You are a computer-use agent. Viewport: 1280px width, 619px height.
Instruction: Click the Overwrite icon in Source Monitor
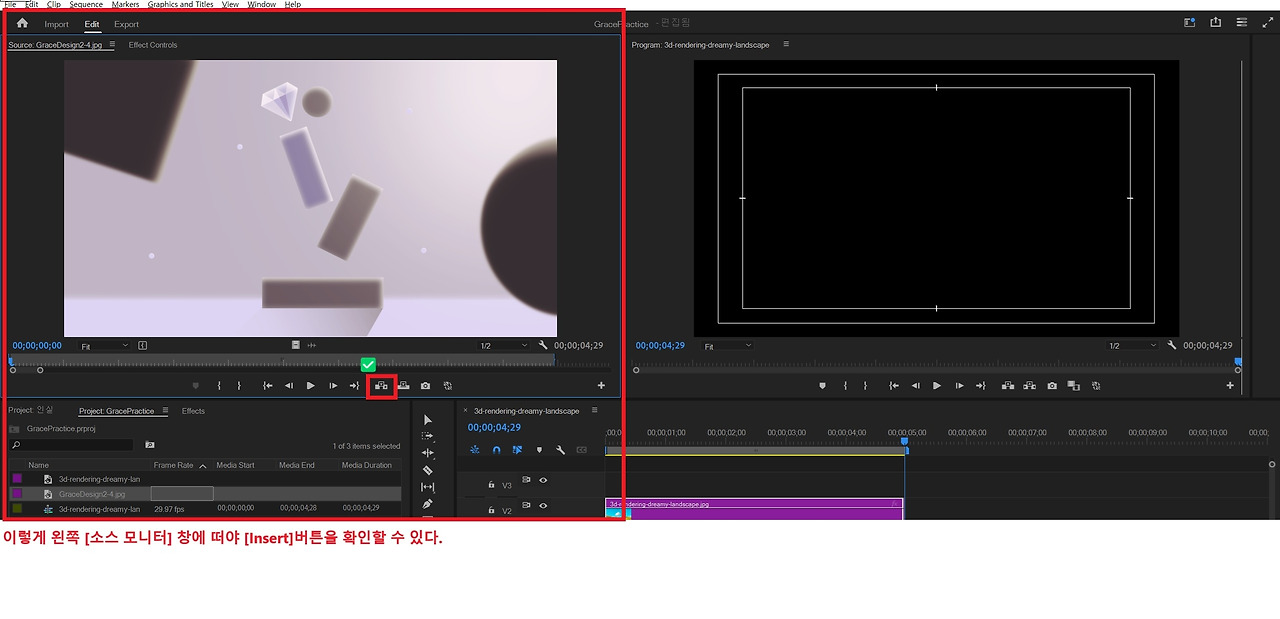coord(404,385)
